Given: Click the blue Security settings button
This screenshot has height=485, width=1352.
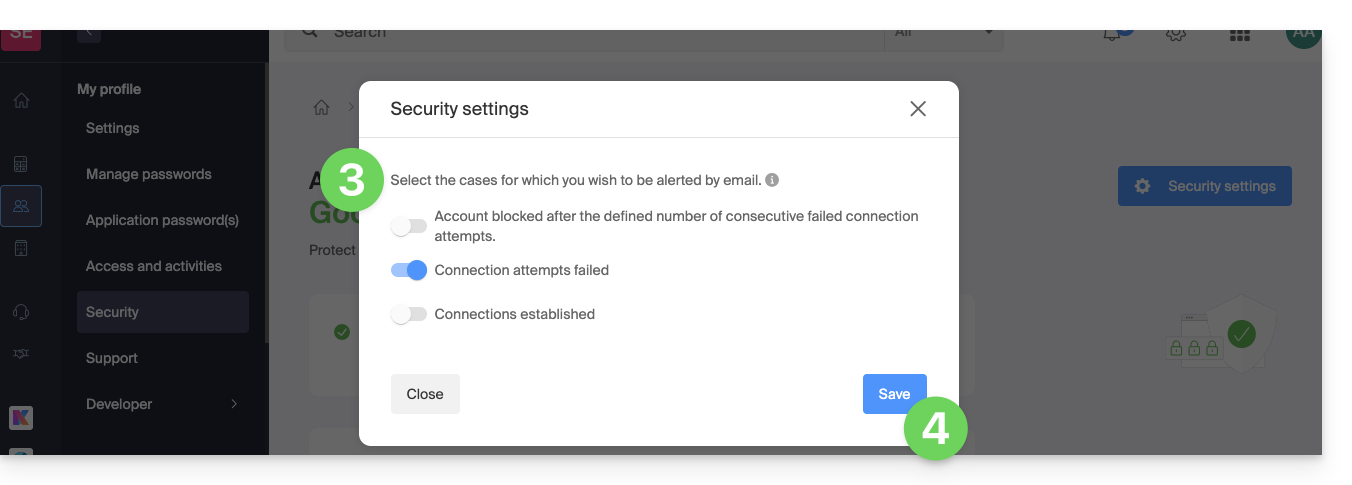Looking at the screenshot, I should point(1204,186).
